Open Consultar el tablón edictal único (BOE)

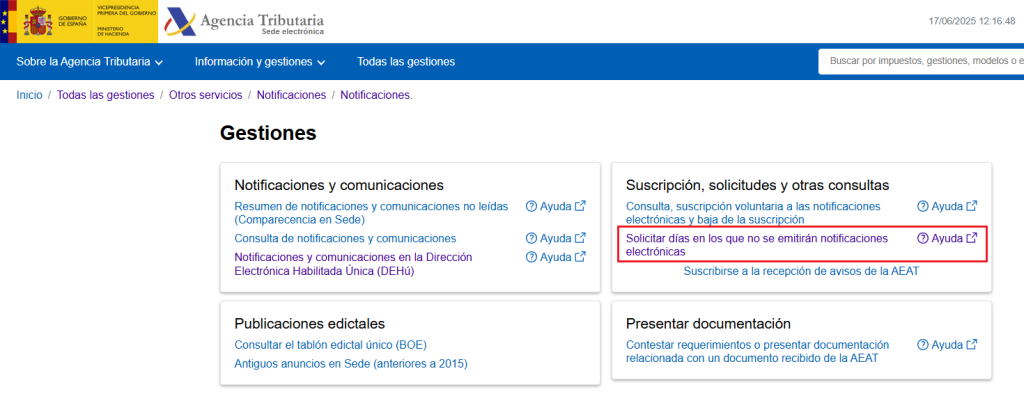pyautogui.click(x=330, y=345)
